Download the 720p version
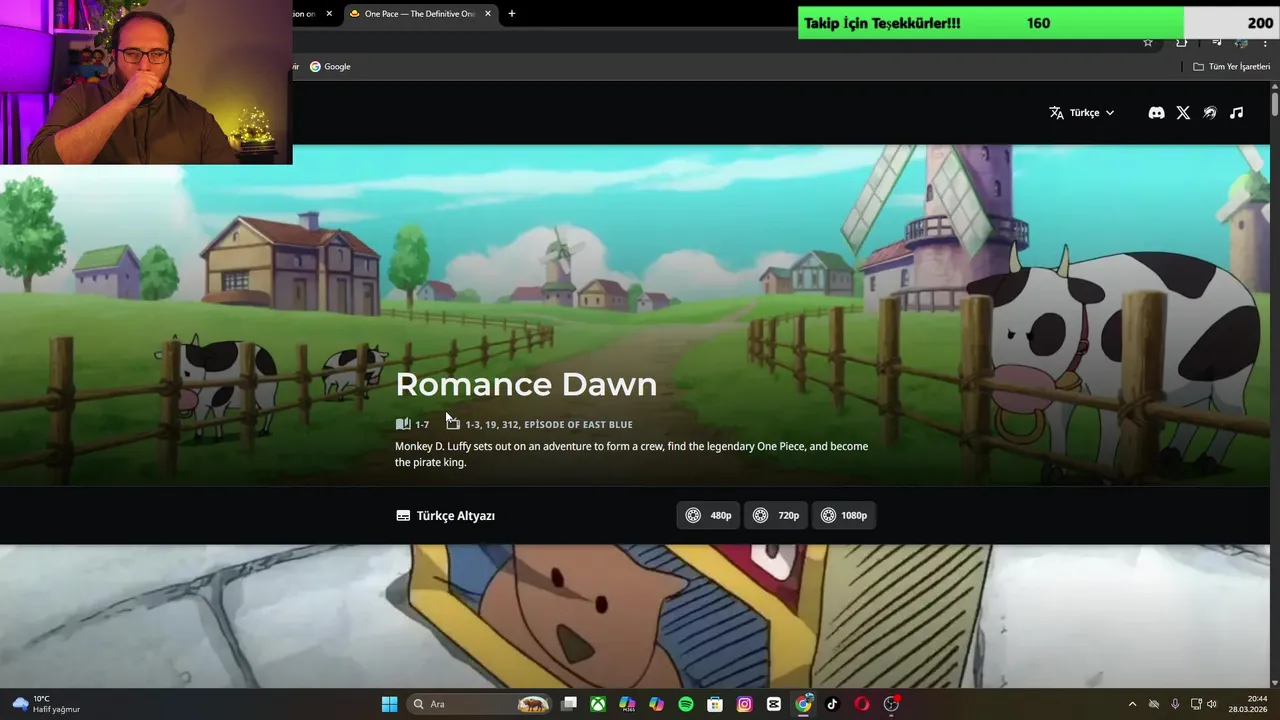 coord(777,516)
